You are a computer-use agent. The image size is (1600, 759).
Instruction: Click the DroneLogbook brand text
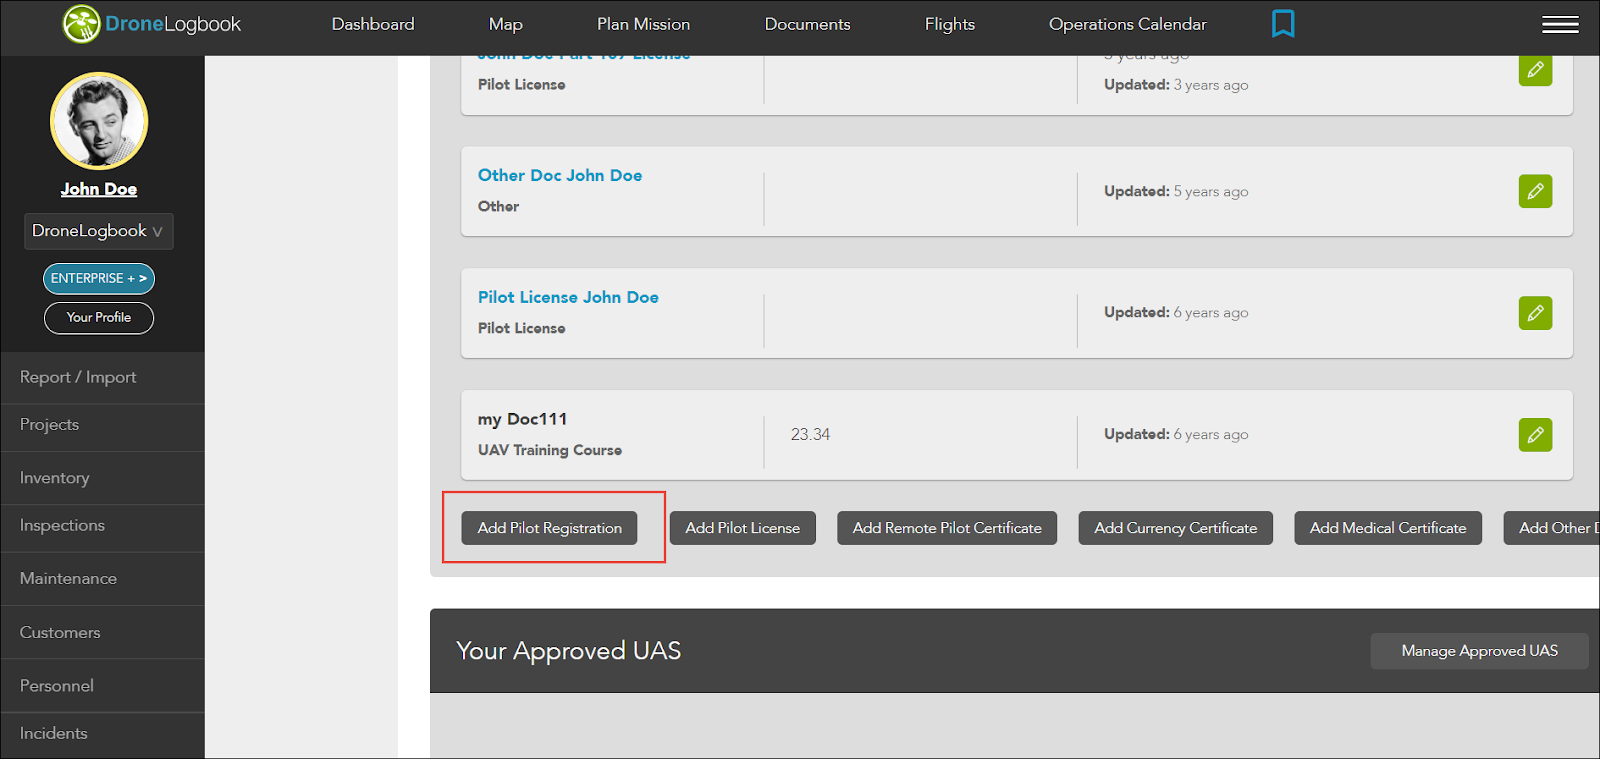173,24
